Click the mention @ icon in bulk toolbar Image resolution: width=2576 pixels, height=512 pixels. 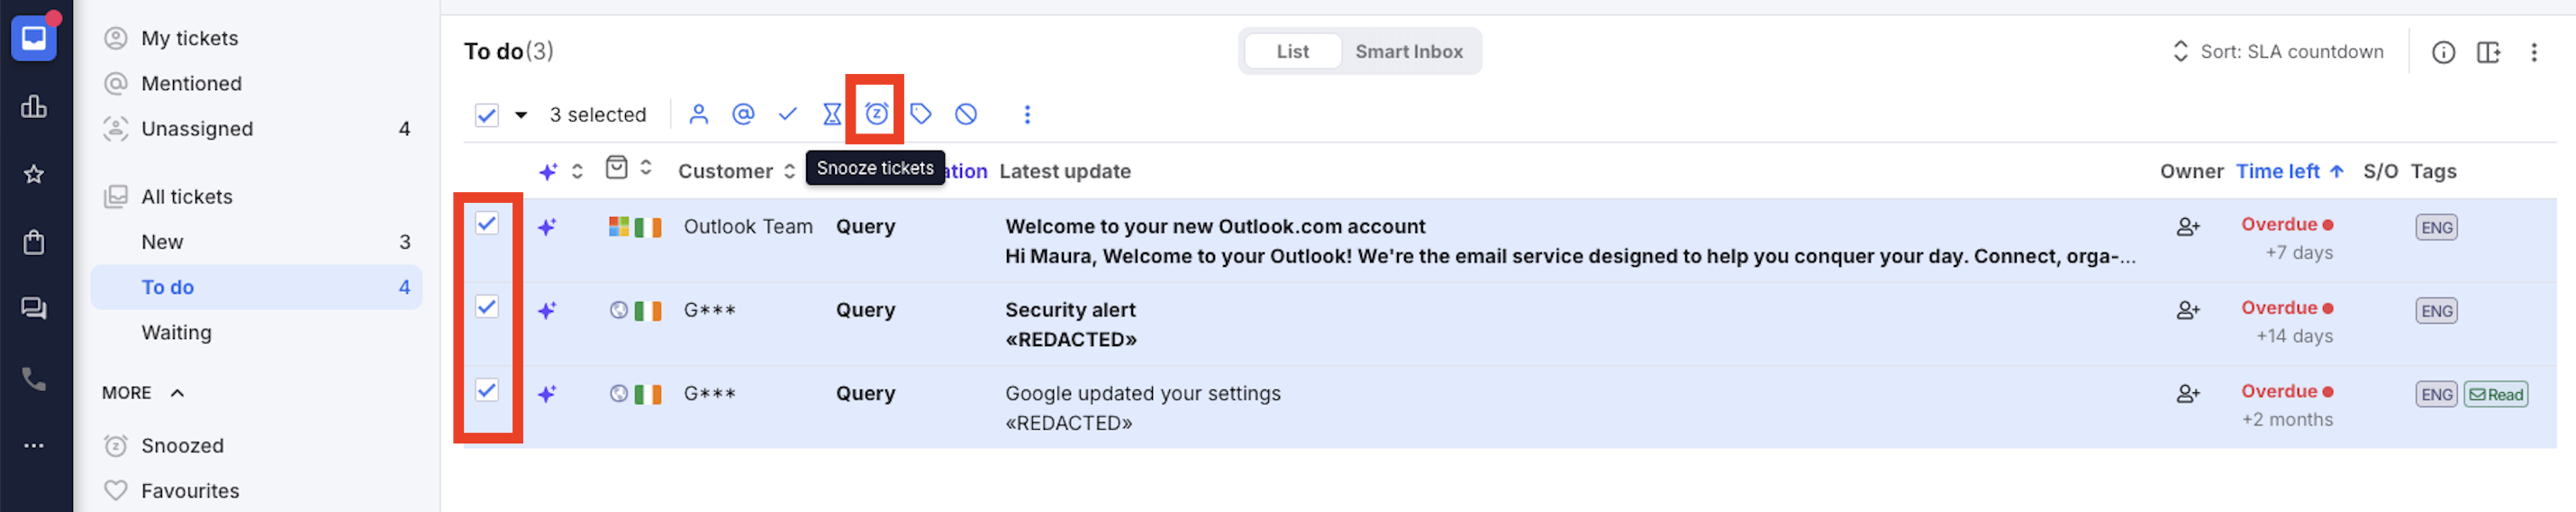click(x=743, y=114)
